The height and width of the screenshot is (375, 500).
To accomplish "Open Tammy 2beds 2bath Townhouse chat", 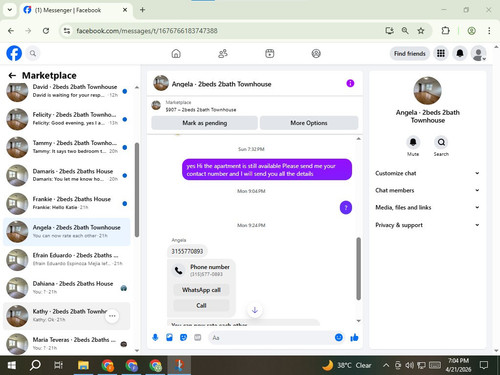I will point(67,147).
